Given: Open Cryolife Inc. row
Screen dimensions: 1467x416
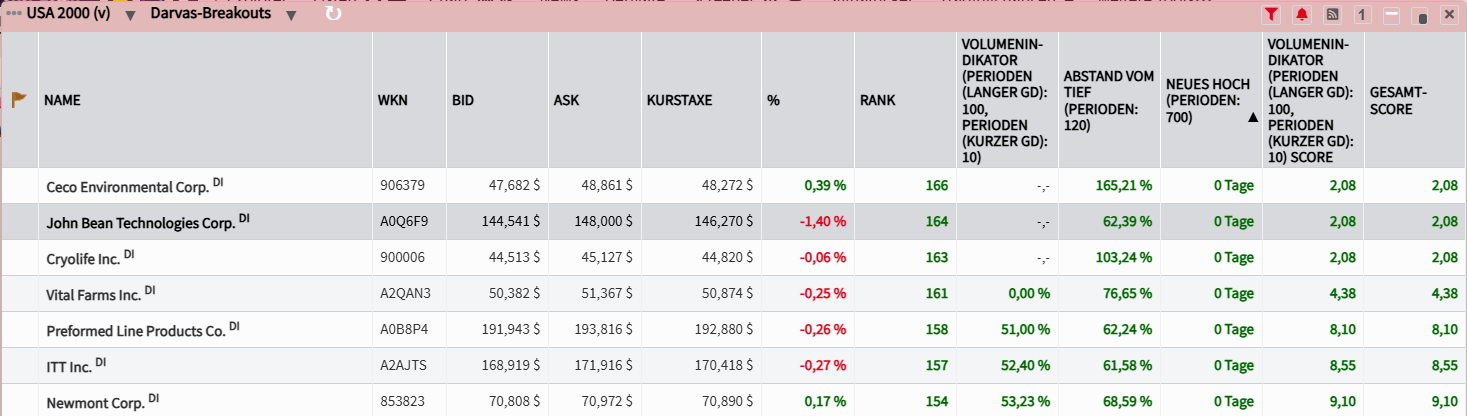Looking at the screenshot, I should (x=733, y=258).
